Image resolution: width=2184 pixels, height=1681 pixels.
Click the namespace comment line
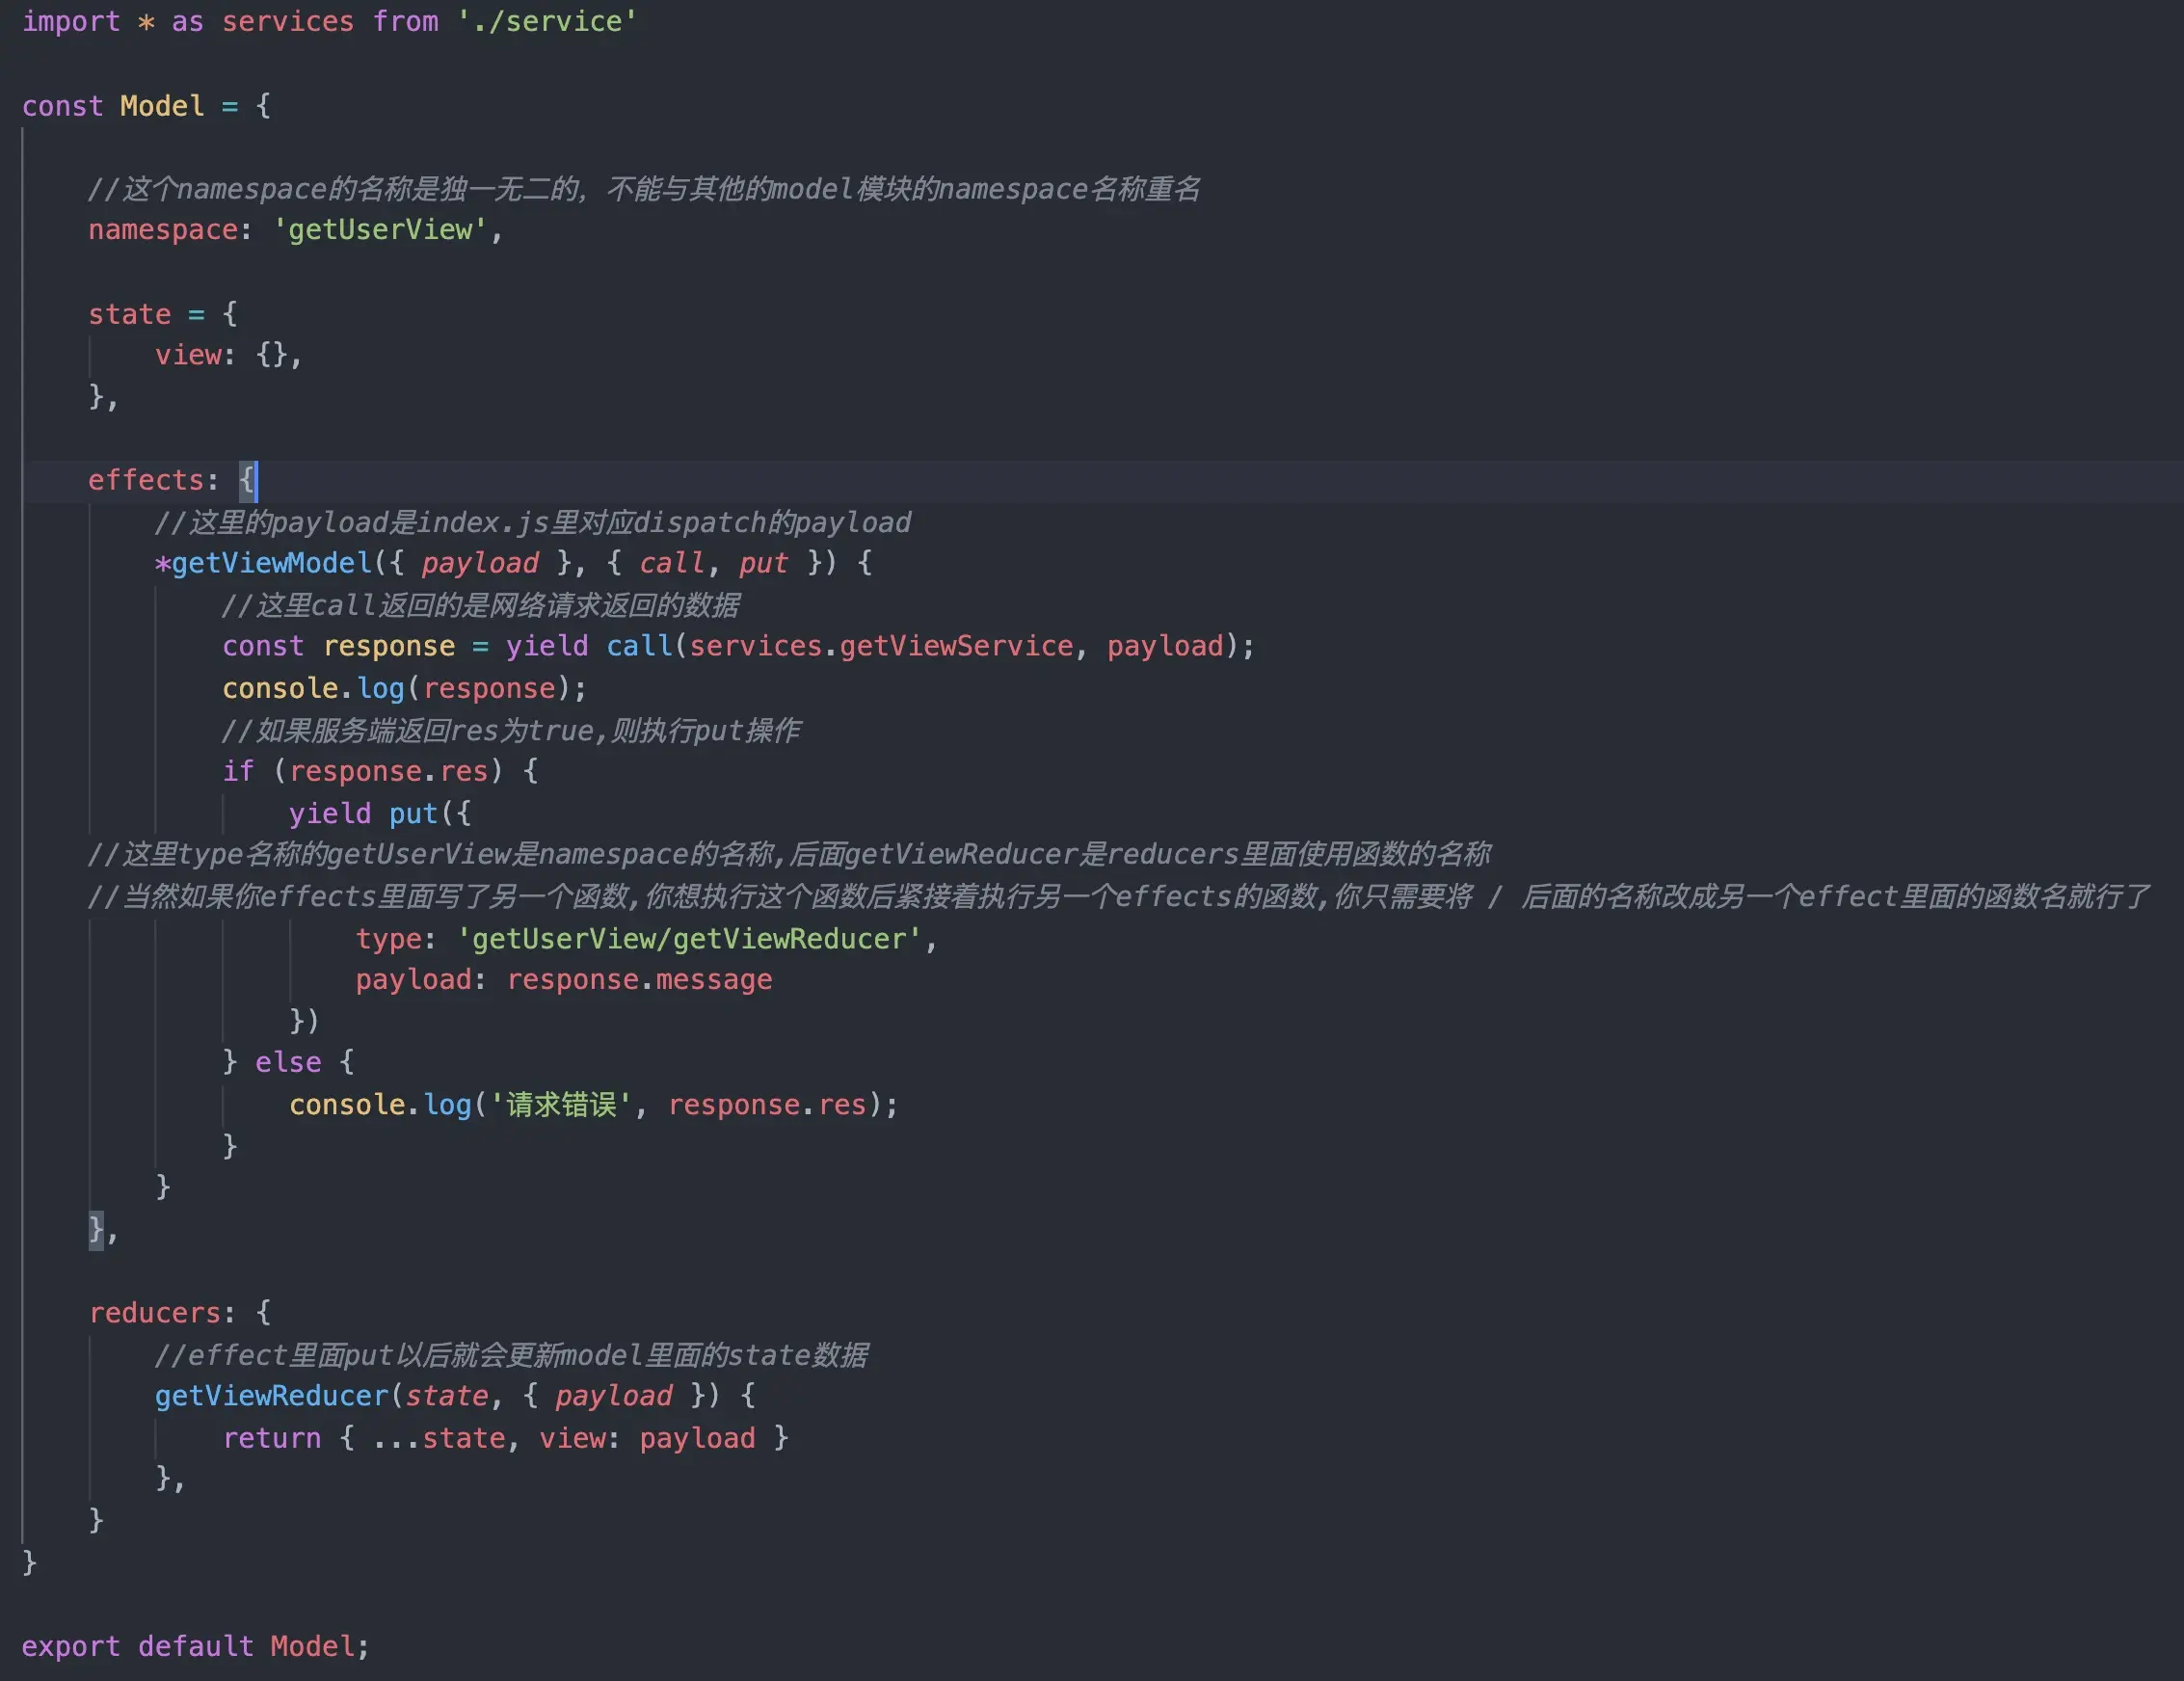tap(643, 189)
